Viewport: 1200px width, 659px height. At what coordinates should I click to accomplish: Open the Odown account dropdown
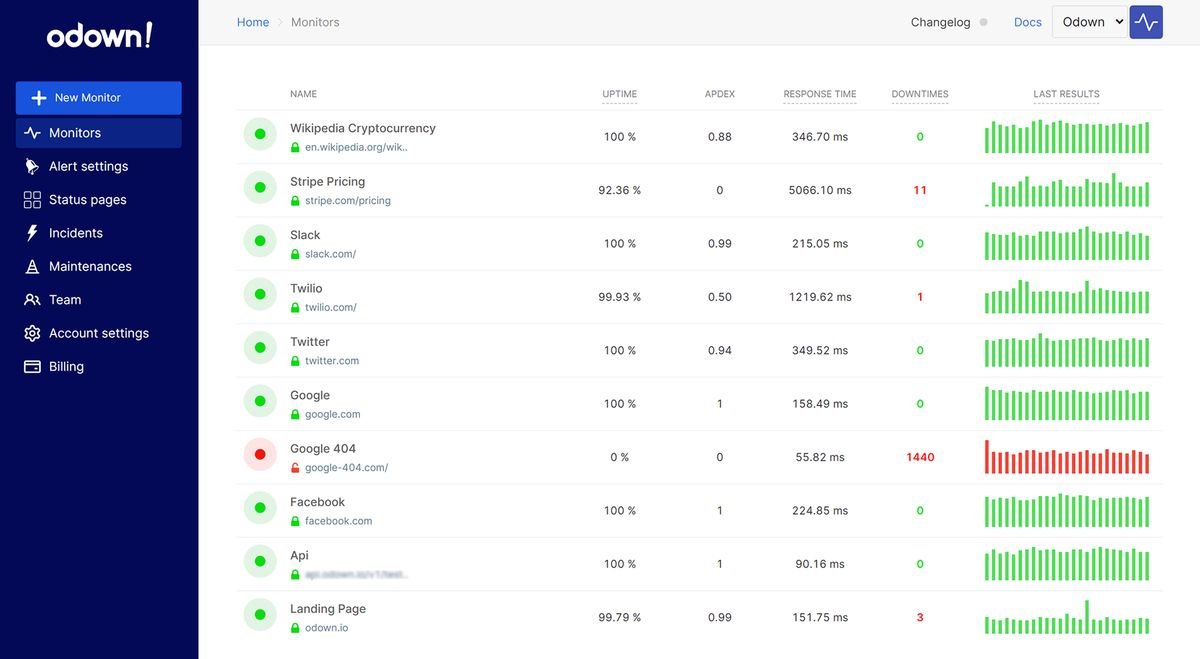coord(1090,22)
